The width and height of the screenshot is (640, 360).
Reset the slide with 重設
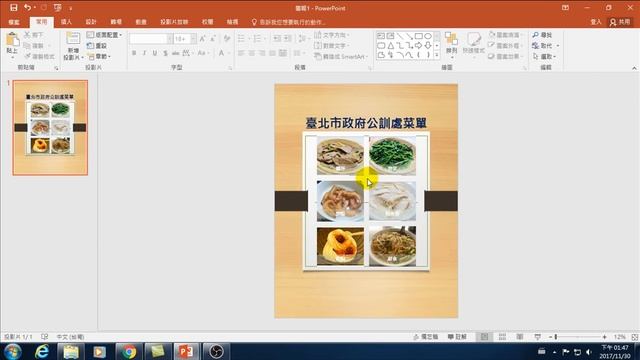(97, 46)
